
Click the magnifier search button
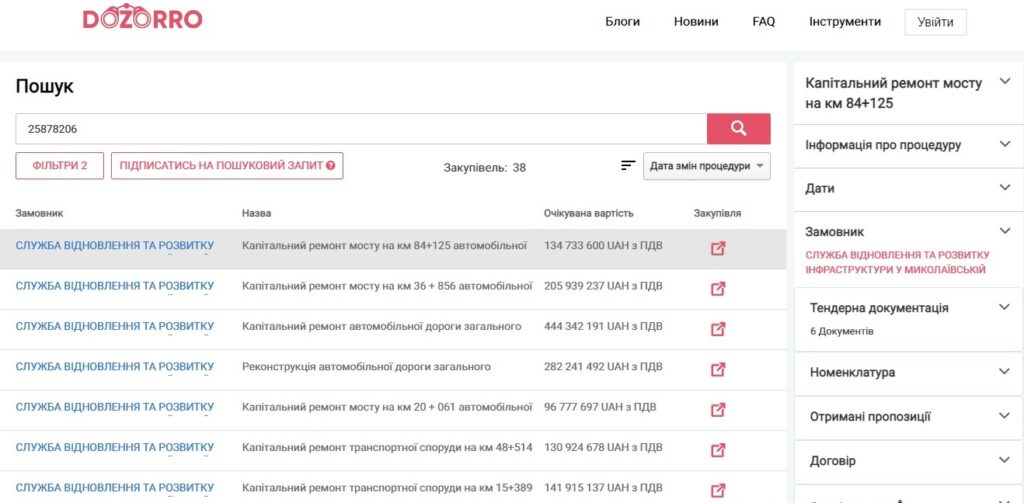pos(738,128)
